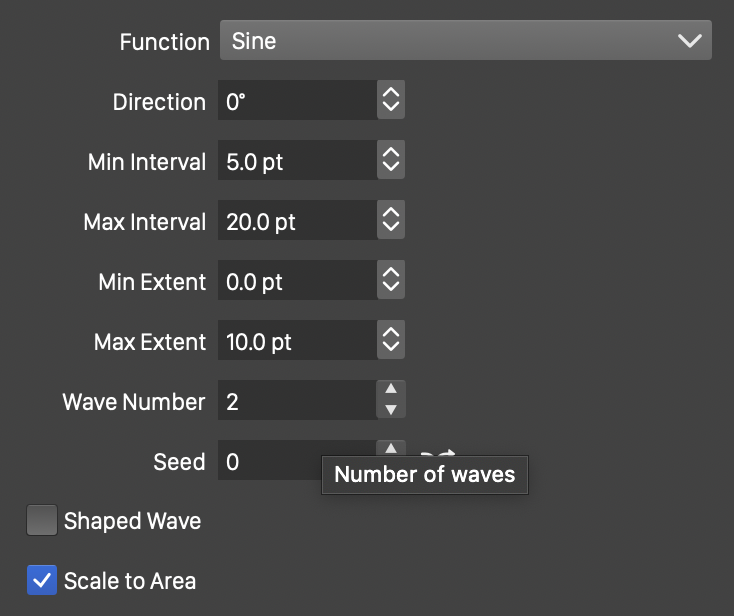This screenshot has height=616, width=734.
Task: Click into the Max Extent field
Action: (x=297, y=341)
